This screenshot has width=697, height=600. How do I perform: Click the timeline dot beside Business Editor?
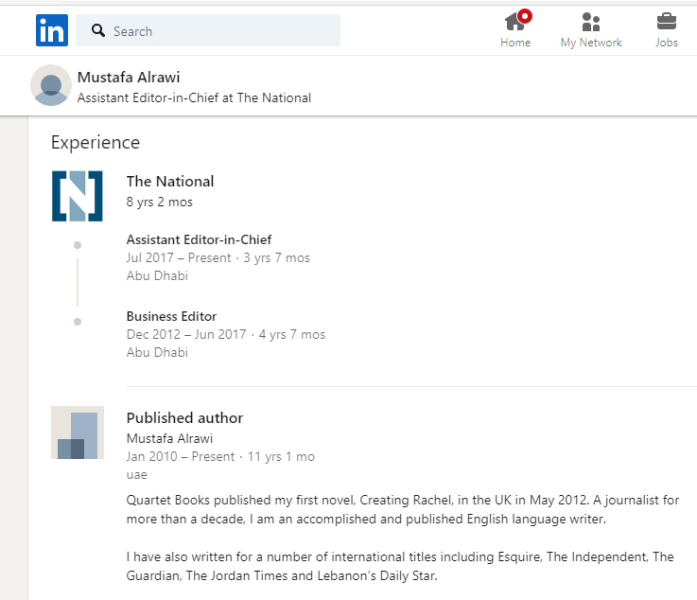pos(77,322)
